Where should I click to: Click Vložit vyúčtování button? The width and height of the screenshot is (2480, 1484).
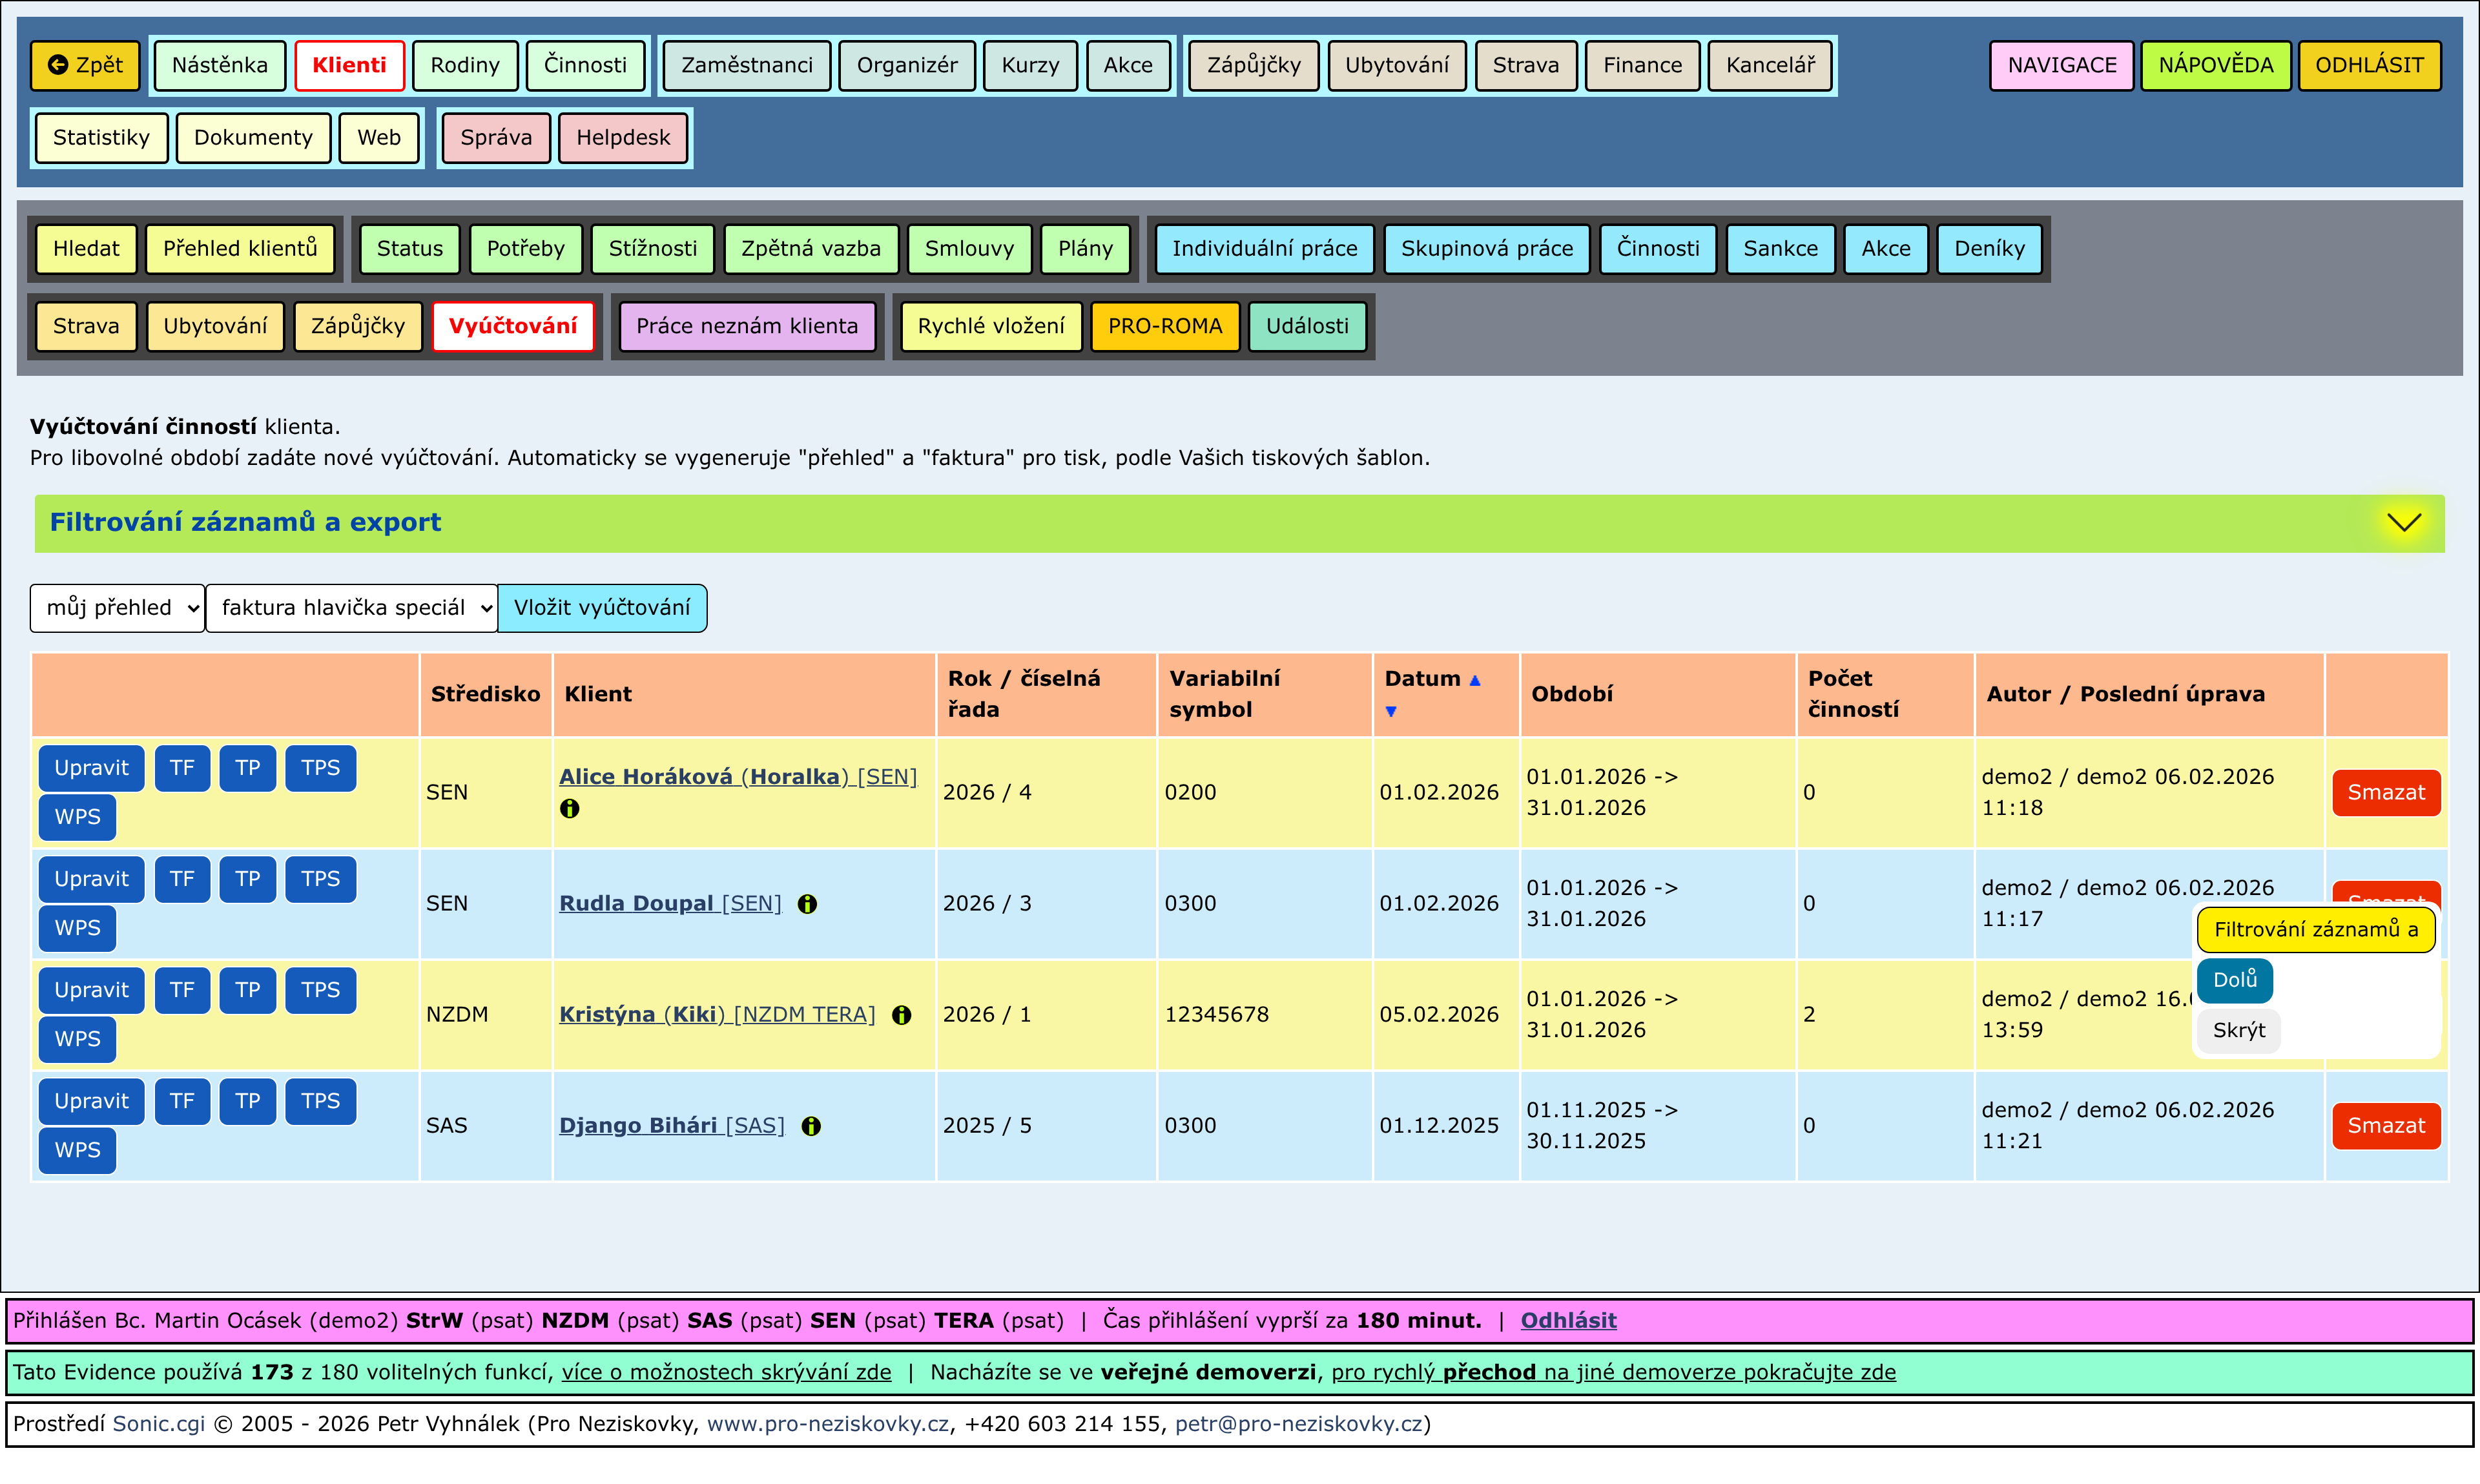(x=602, y=608)
